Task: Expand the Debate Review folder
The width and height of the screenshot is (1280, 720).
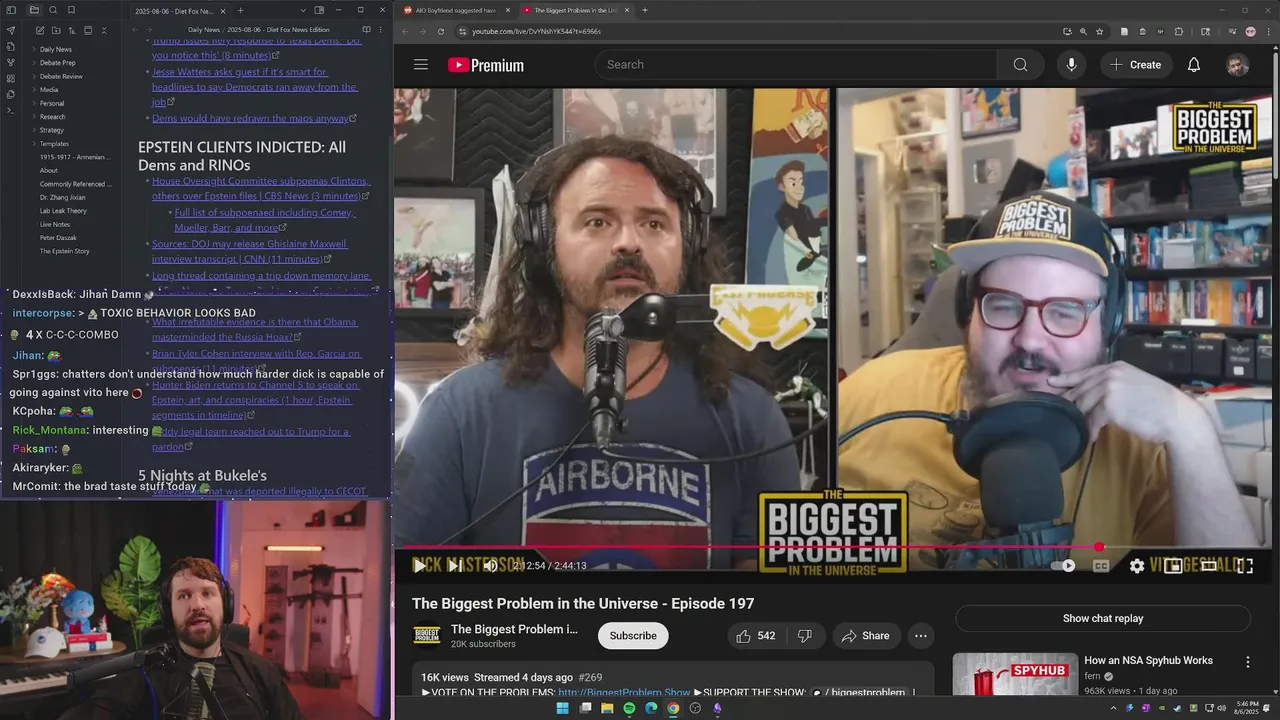Action: point(61,76)
